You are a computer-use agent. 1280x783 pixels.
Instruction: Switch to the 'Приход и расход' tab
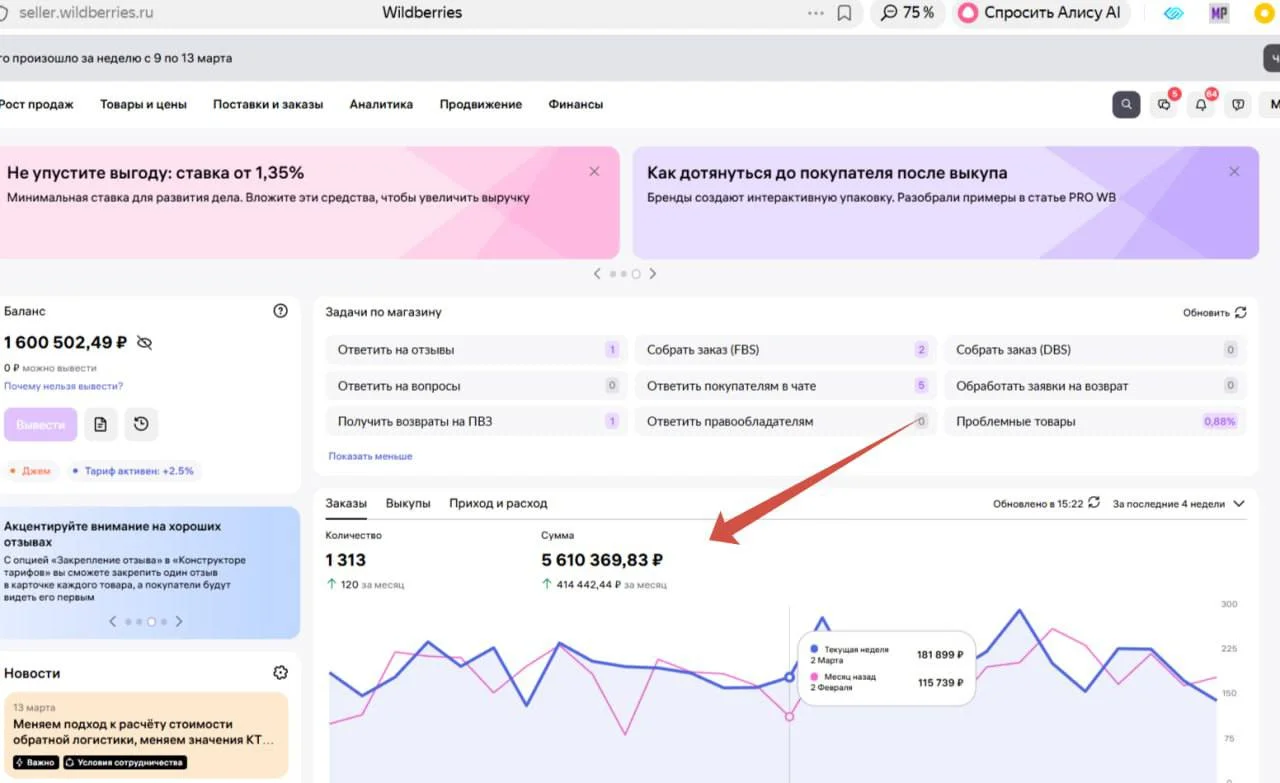pyautogui.click(x=498, y=503)
